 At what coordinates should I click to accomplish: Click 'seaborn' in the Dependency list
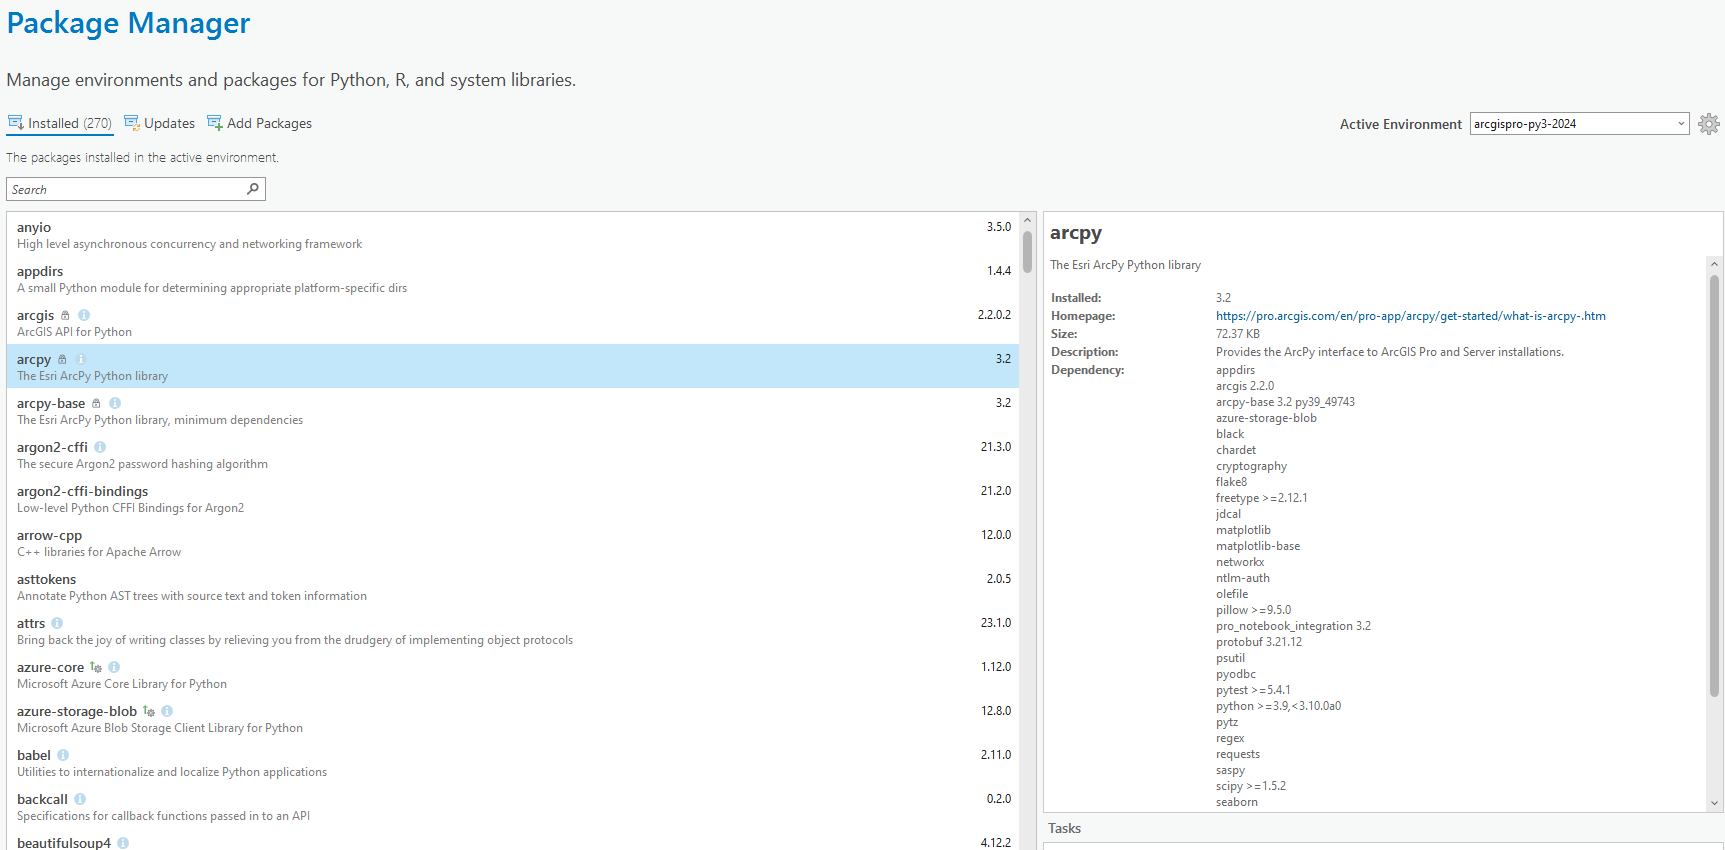coord(1237,802)
